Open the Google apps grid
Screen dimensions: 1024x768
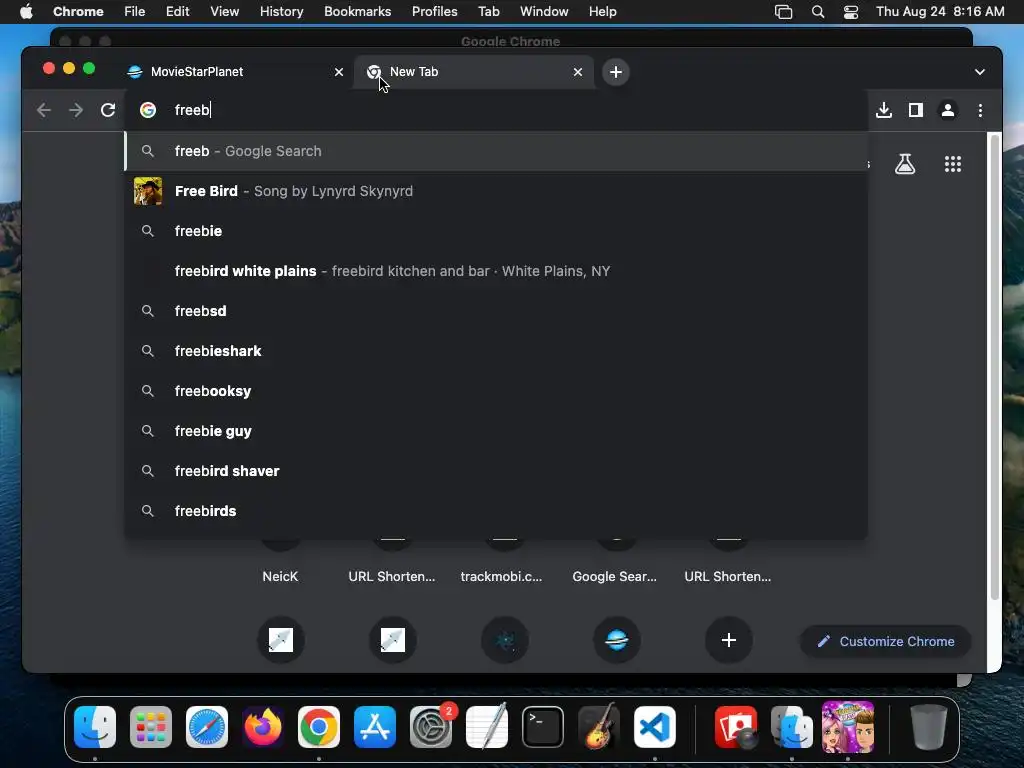point(953,164)
